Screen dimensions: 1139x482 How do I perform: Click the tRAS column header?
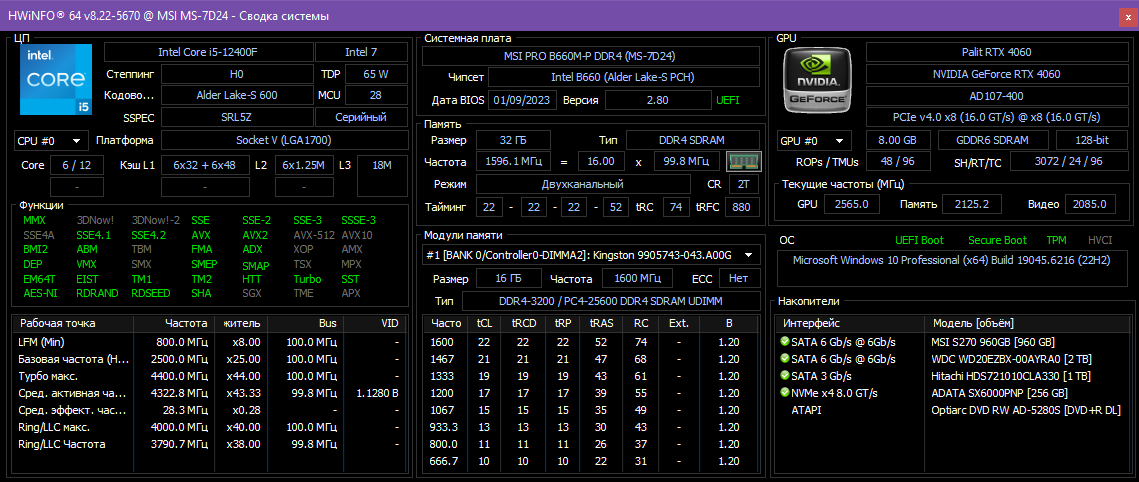[601, 323]
